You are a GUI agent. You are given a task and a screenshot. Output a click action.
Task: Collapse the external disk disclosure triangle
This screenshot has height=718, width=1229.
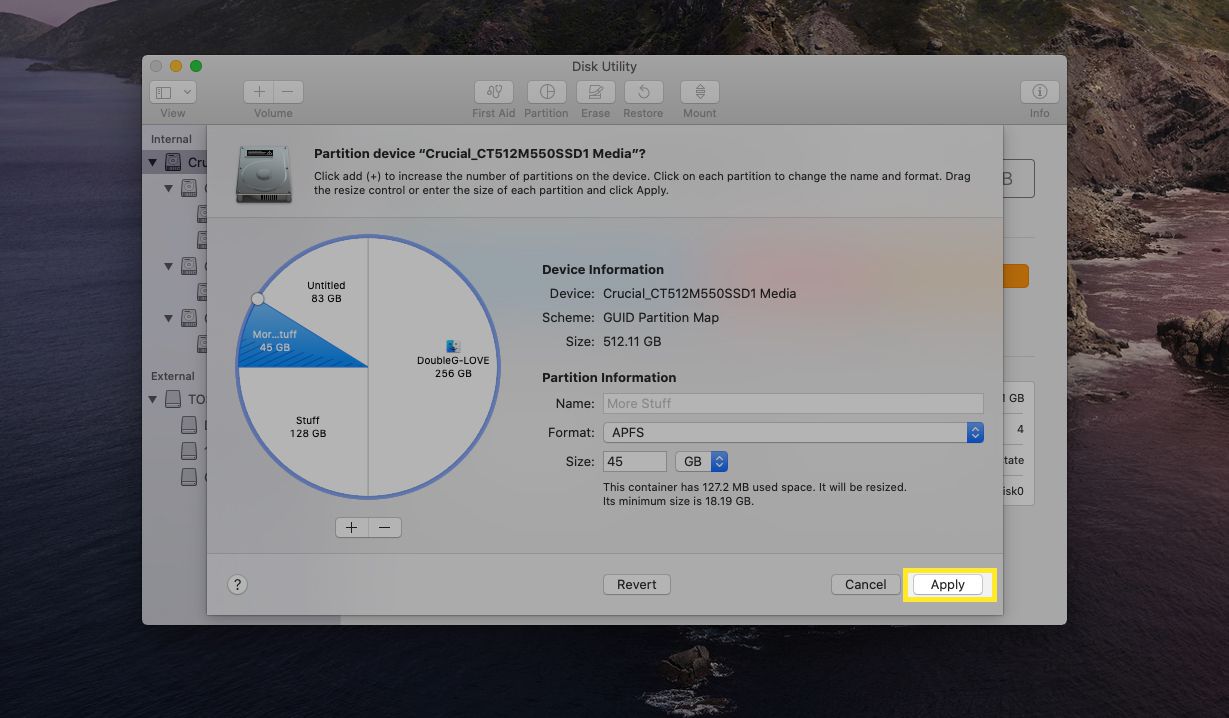pos(153,399)
